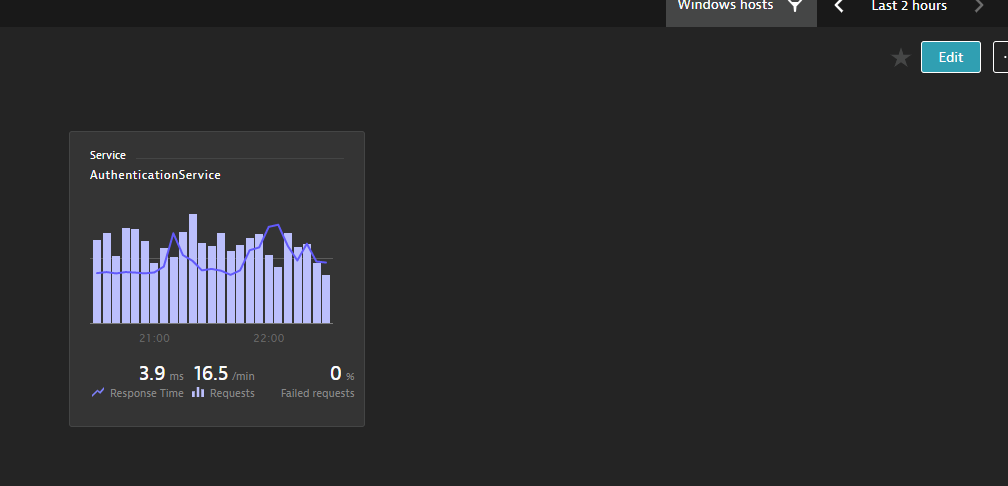Click the Response Time line icon

click(98, 393)
